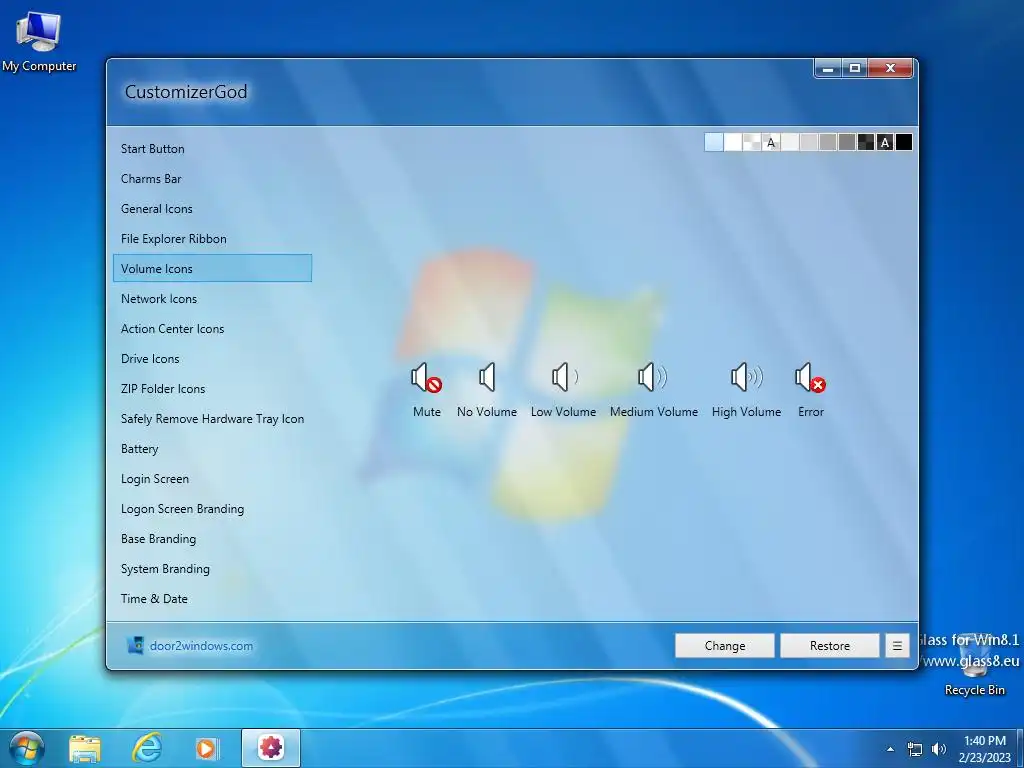The width and height of the screenshot is (1024, 768).
Task: Pick the light blue background swatch
Action: pyautogui.click(x=714, y=142)
